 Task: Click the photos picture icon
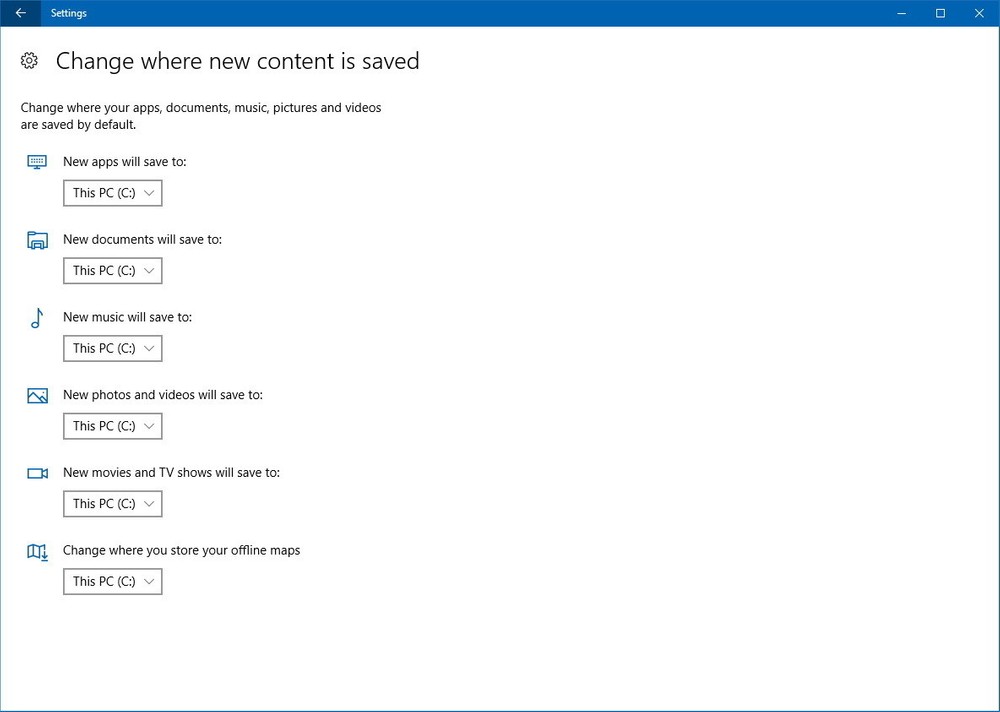[x=37, y=396]
